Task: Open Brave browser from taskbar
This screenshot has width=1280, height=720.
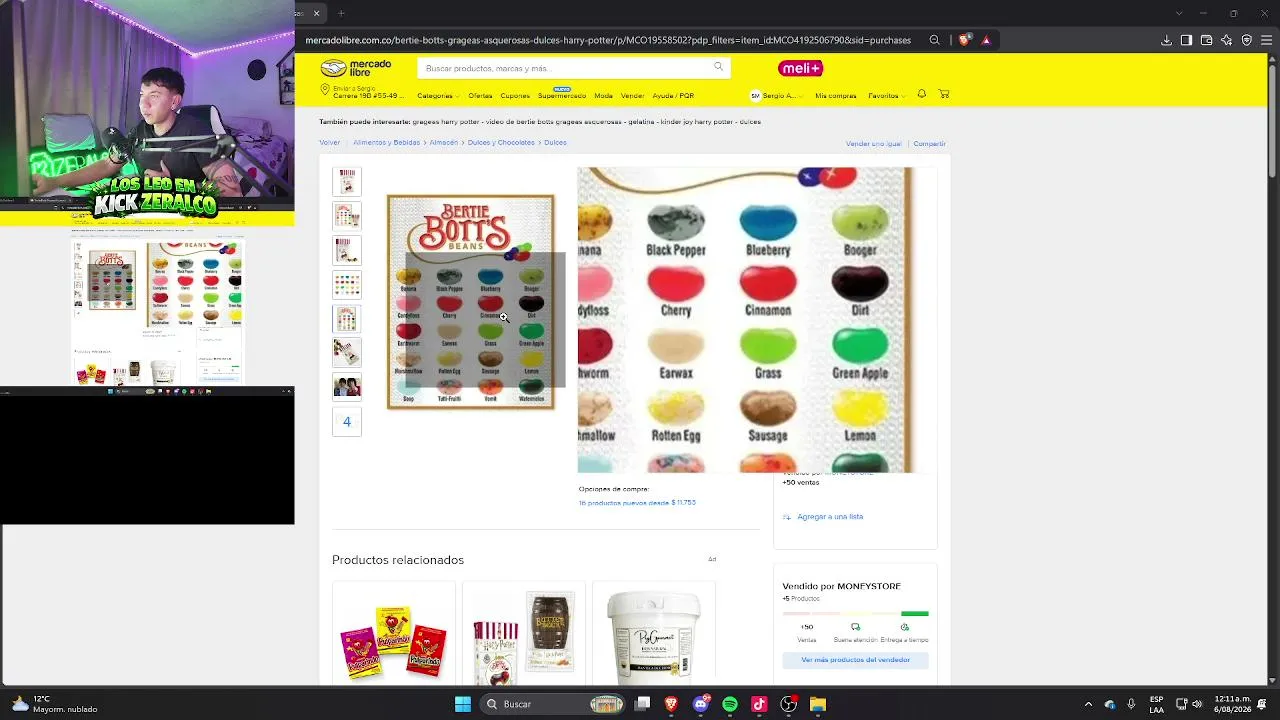Action: [671, 704]
